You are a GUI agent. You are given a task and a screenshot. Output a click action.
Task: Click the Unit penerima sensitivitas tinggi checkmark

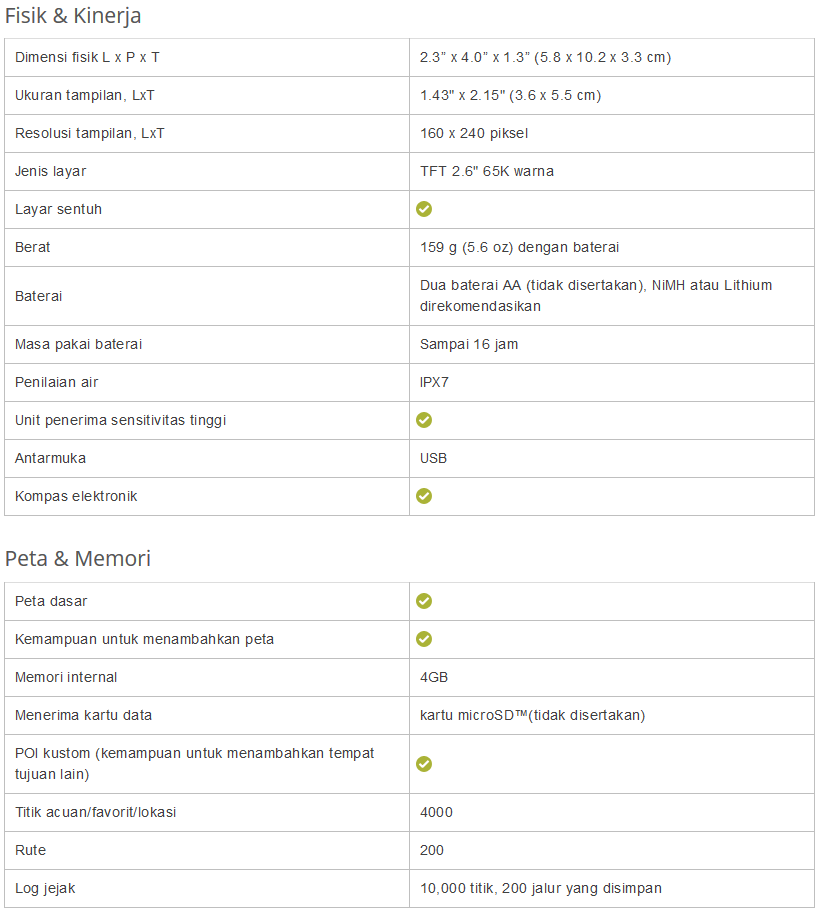click(424, 420)
